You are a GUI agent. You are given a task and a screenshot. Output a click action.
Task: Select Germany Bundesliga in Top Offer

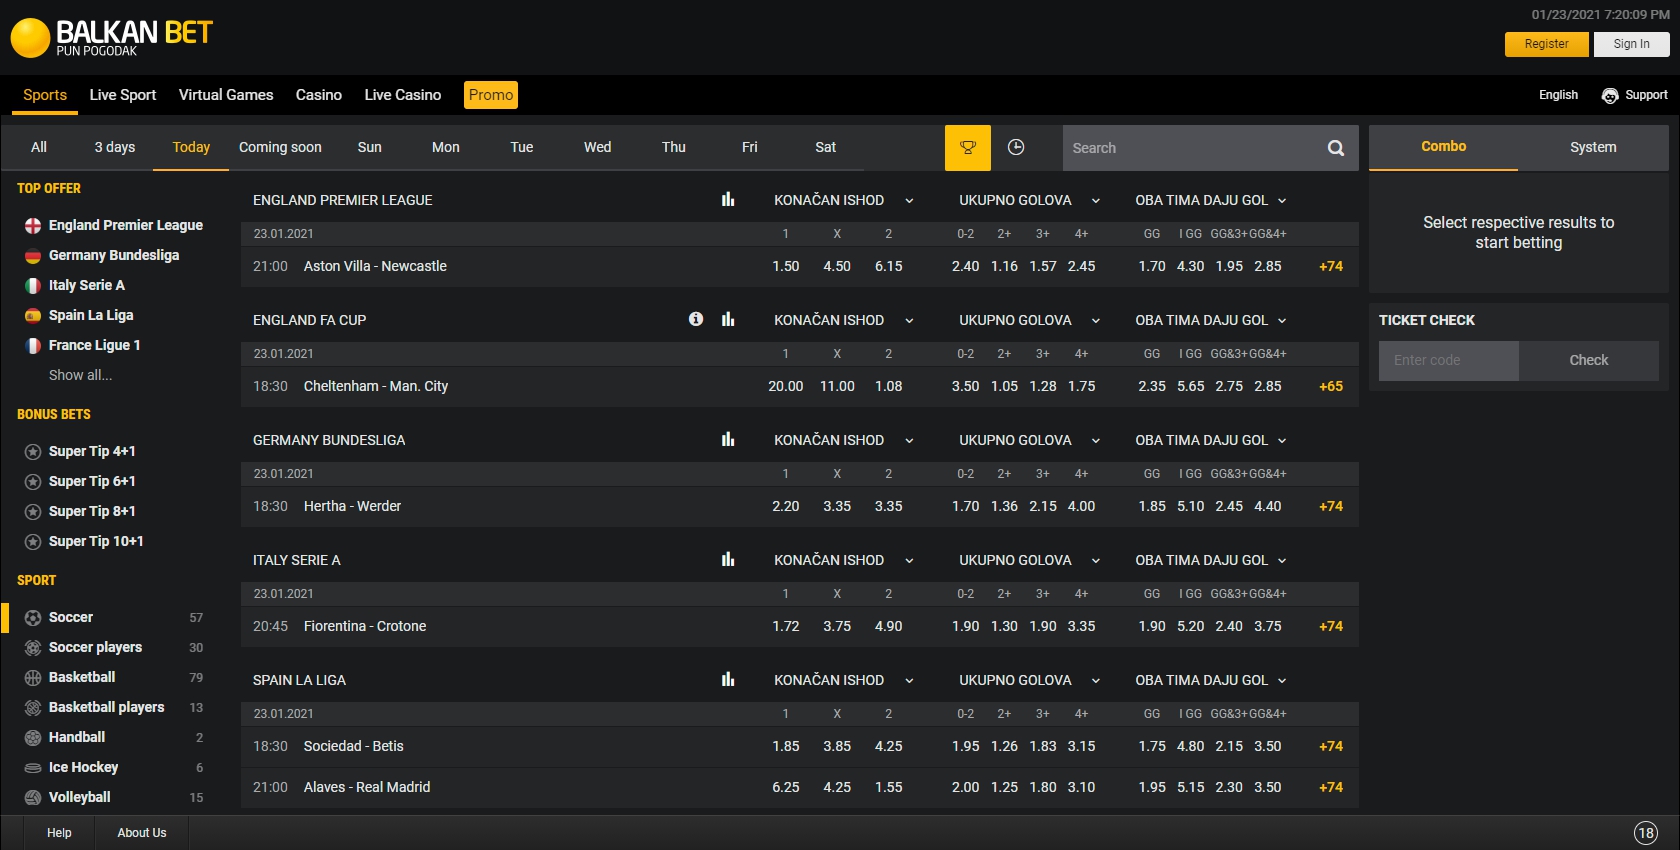point(114,255)
